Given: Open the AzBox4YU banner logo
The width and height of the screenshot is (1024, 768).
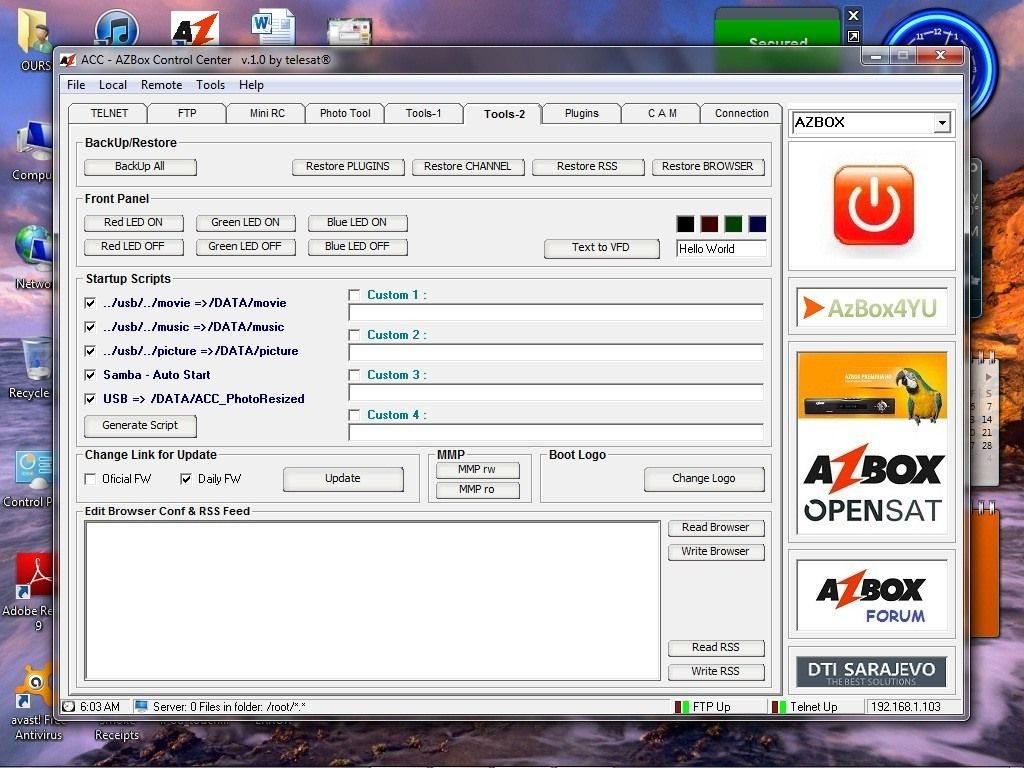Looking at the screenshot, I should coord(872,307).
